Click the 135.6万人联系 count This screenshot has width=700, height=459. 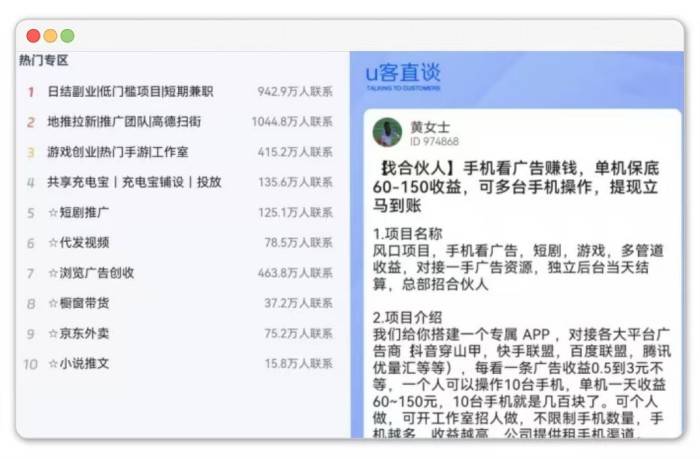(295, 182)
